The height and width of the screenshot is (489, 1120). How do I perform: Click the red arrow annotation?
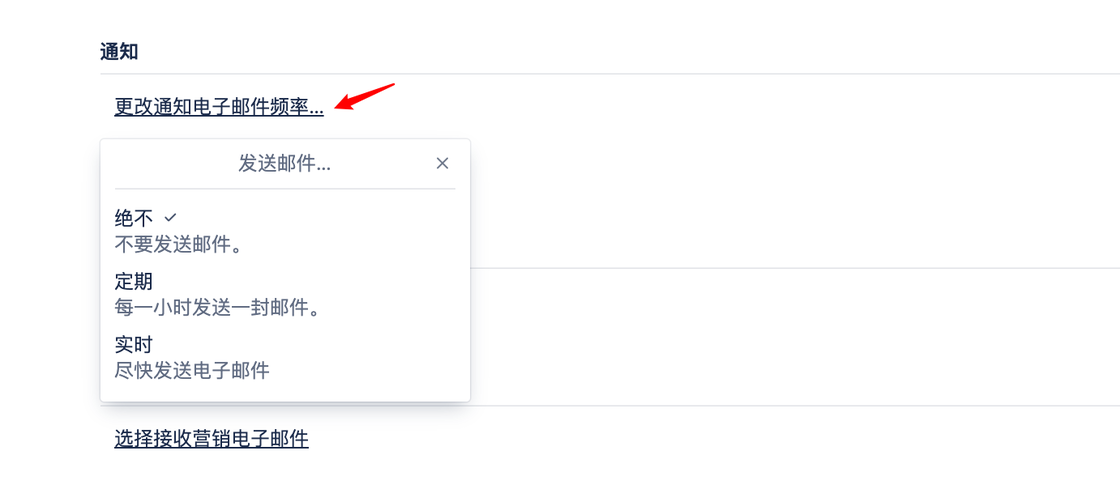[x=365, y=96]
